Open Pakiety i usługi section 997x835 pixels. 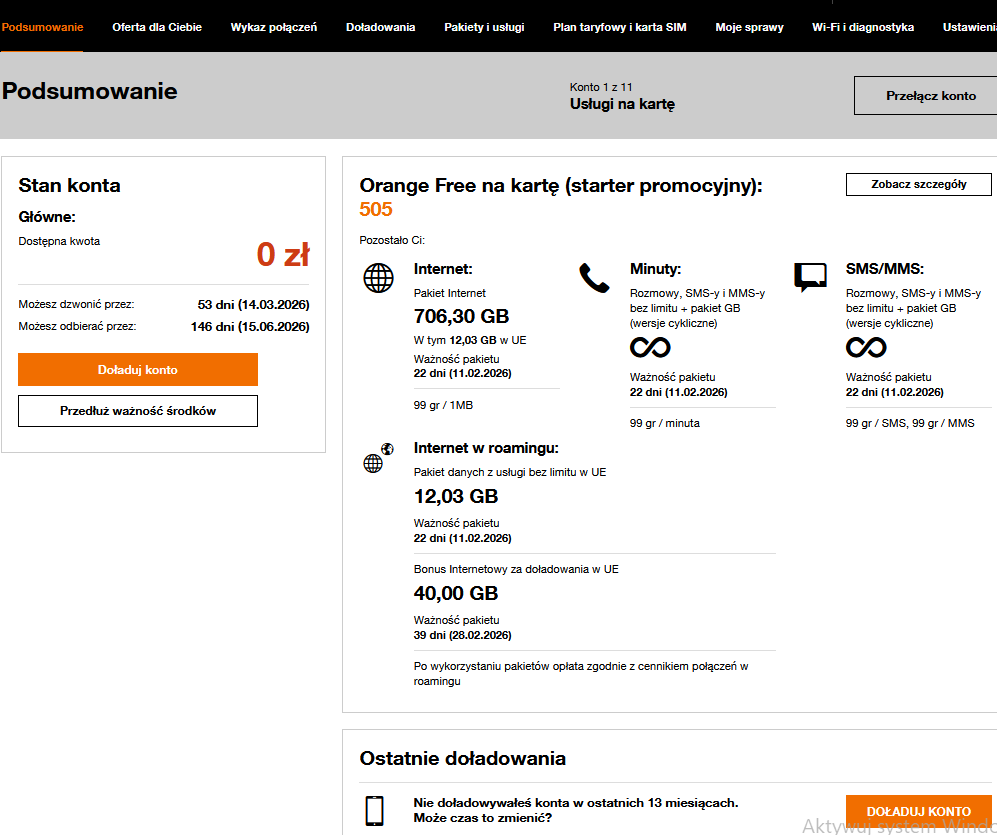coord(484,27)
